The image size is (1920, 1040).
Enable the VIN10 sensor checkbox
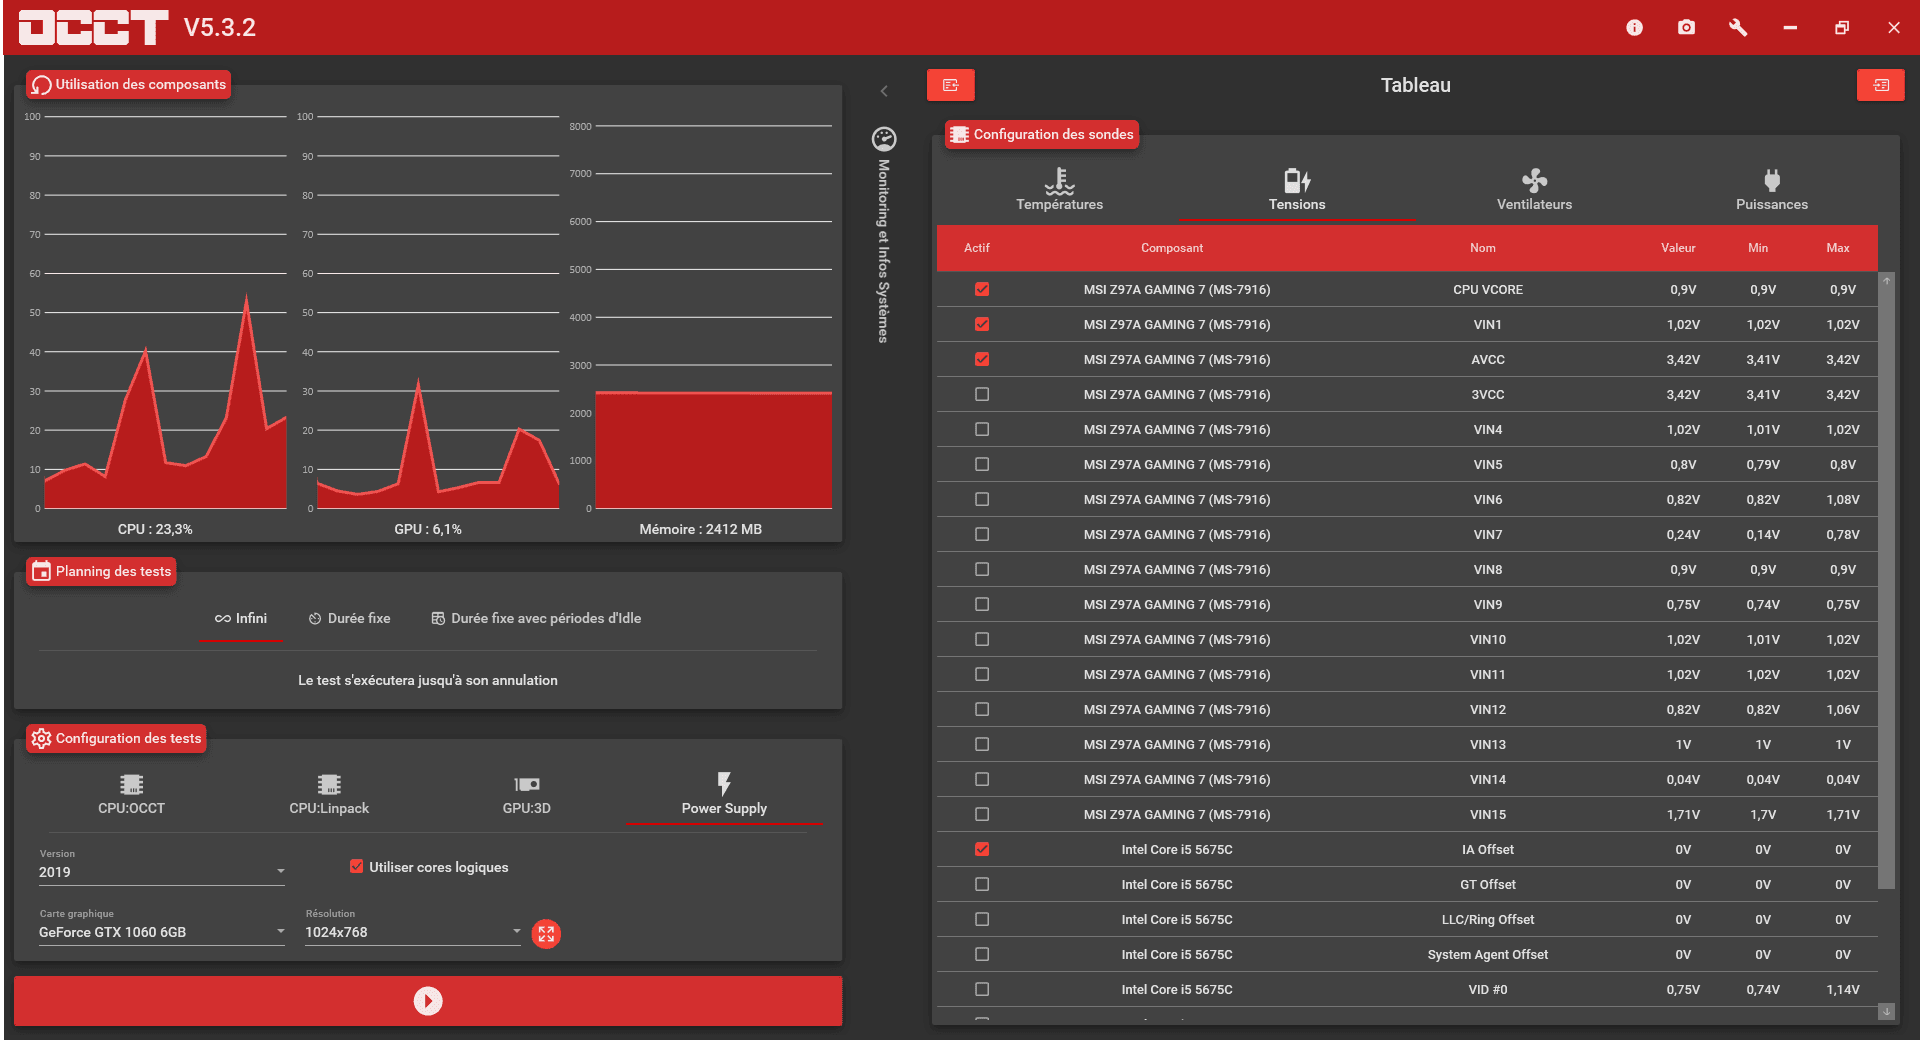pos(982,639)
